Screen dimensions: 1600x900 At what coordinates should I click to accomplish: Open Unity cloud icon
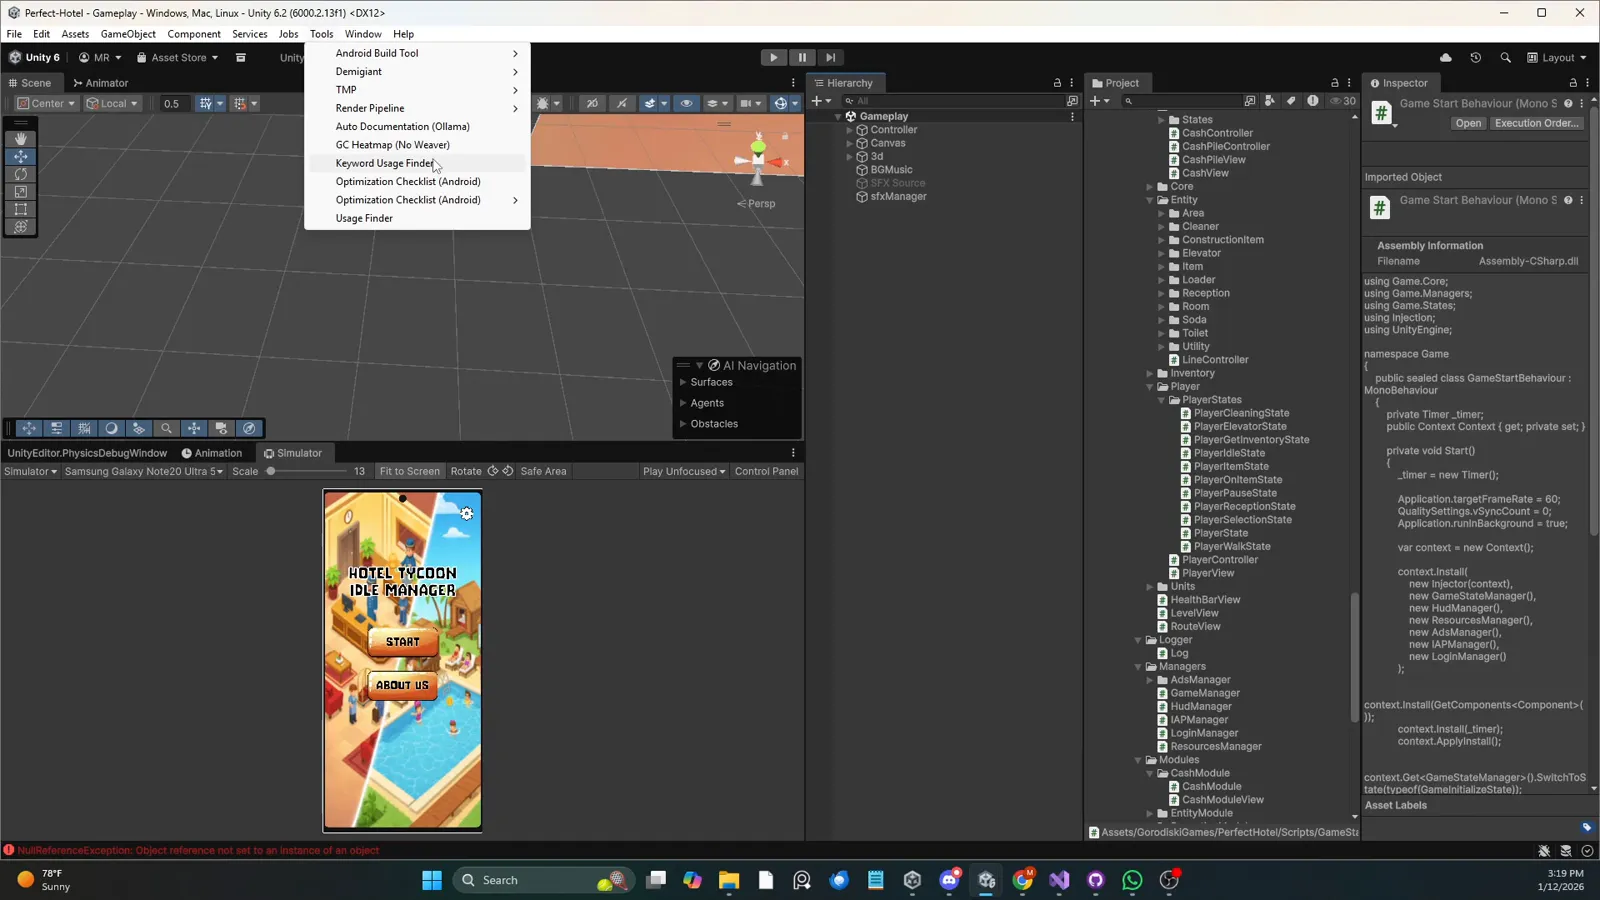pos(1446,58)
